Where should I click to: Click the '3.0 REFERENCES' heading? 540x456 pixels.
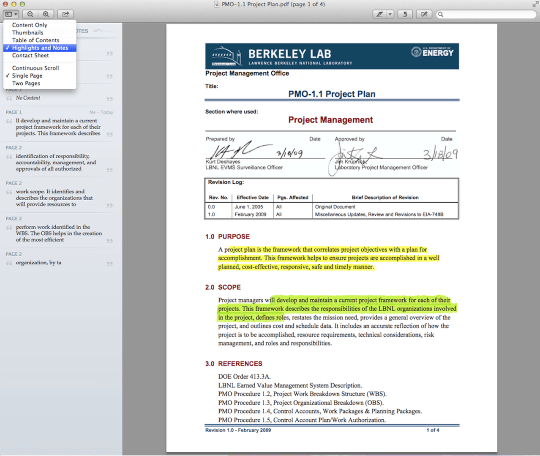pos(233,364)
